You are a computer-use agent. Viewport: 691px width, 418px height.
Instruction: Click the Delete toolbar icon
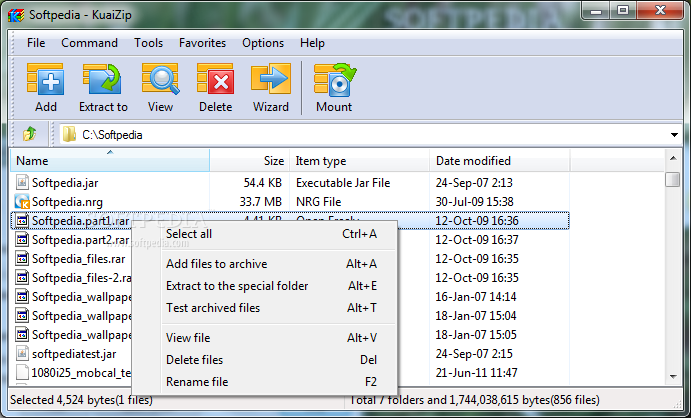point(215,79)
